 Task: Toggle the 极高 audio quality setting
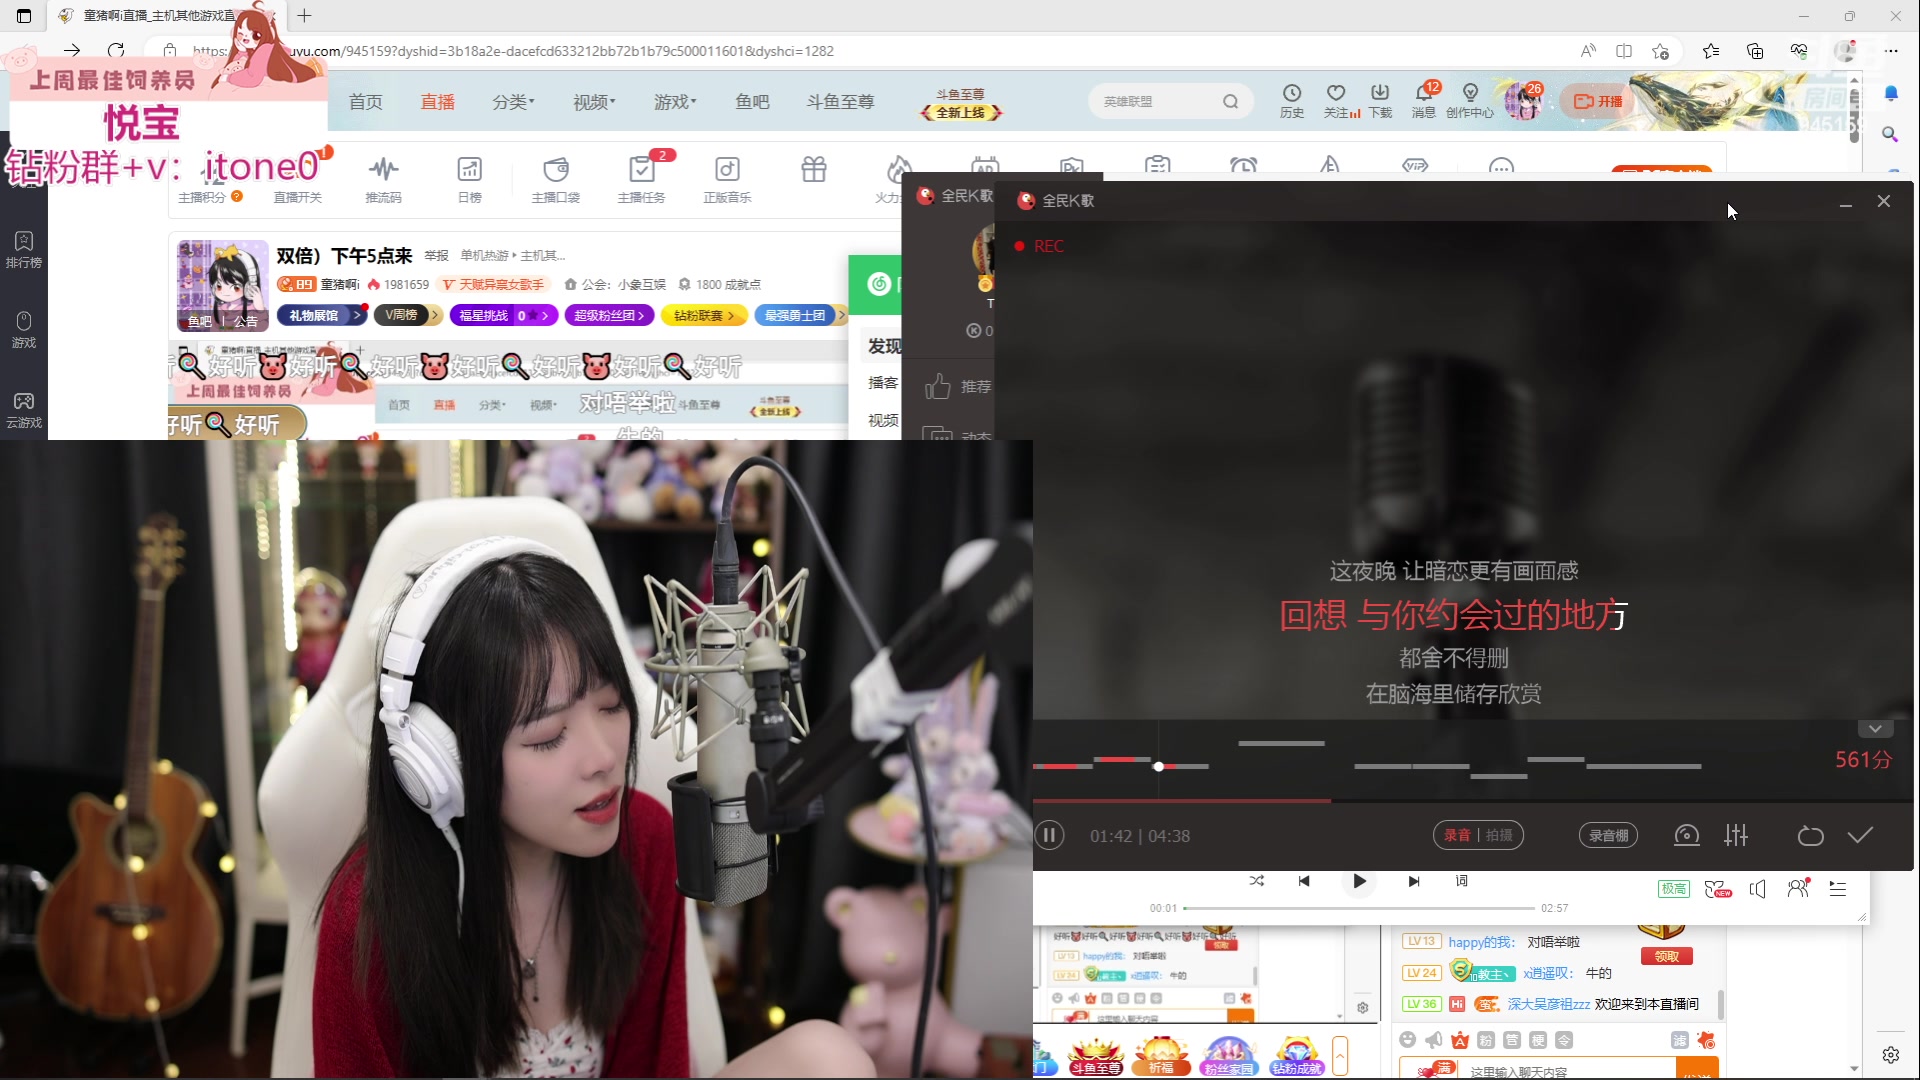point(1672,888)
